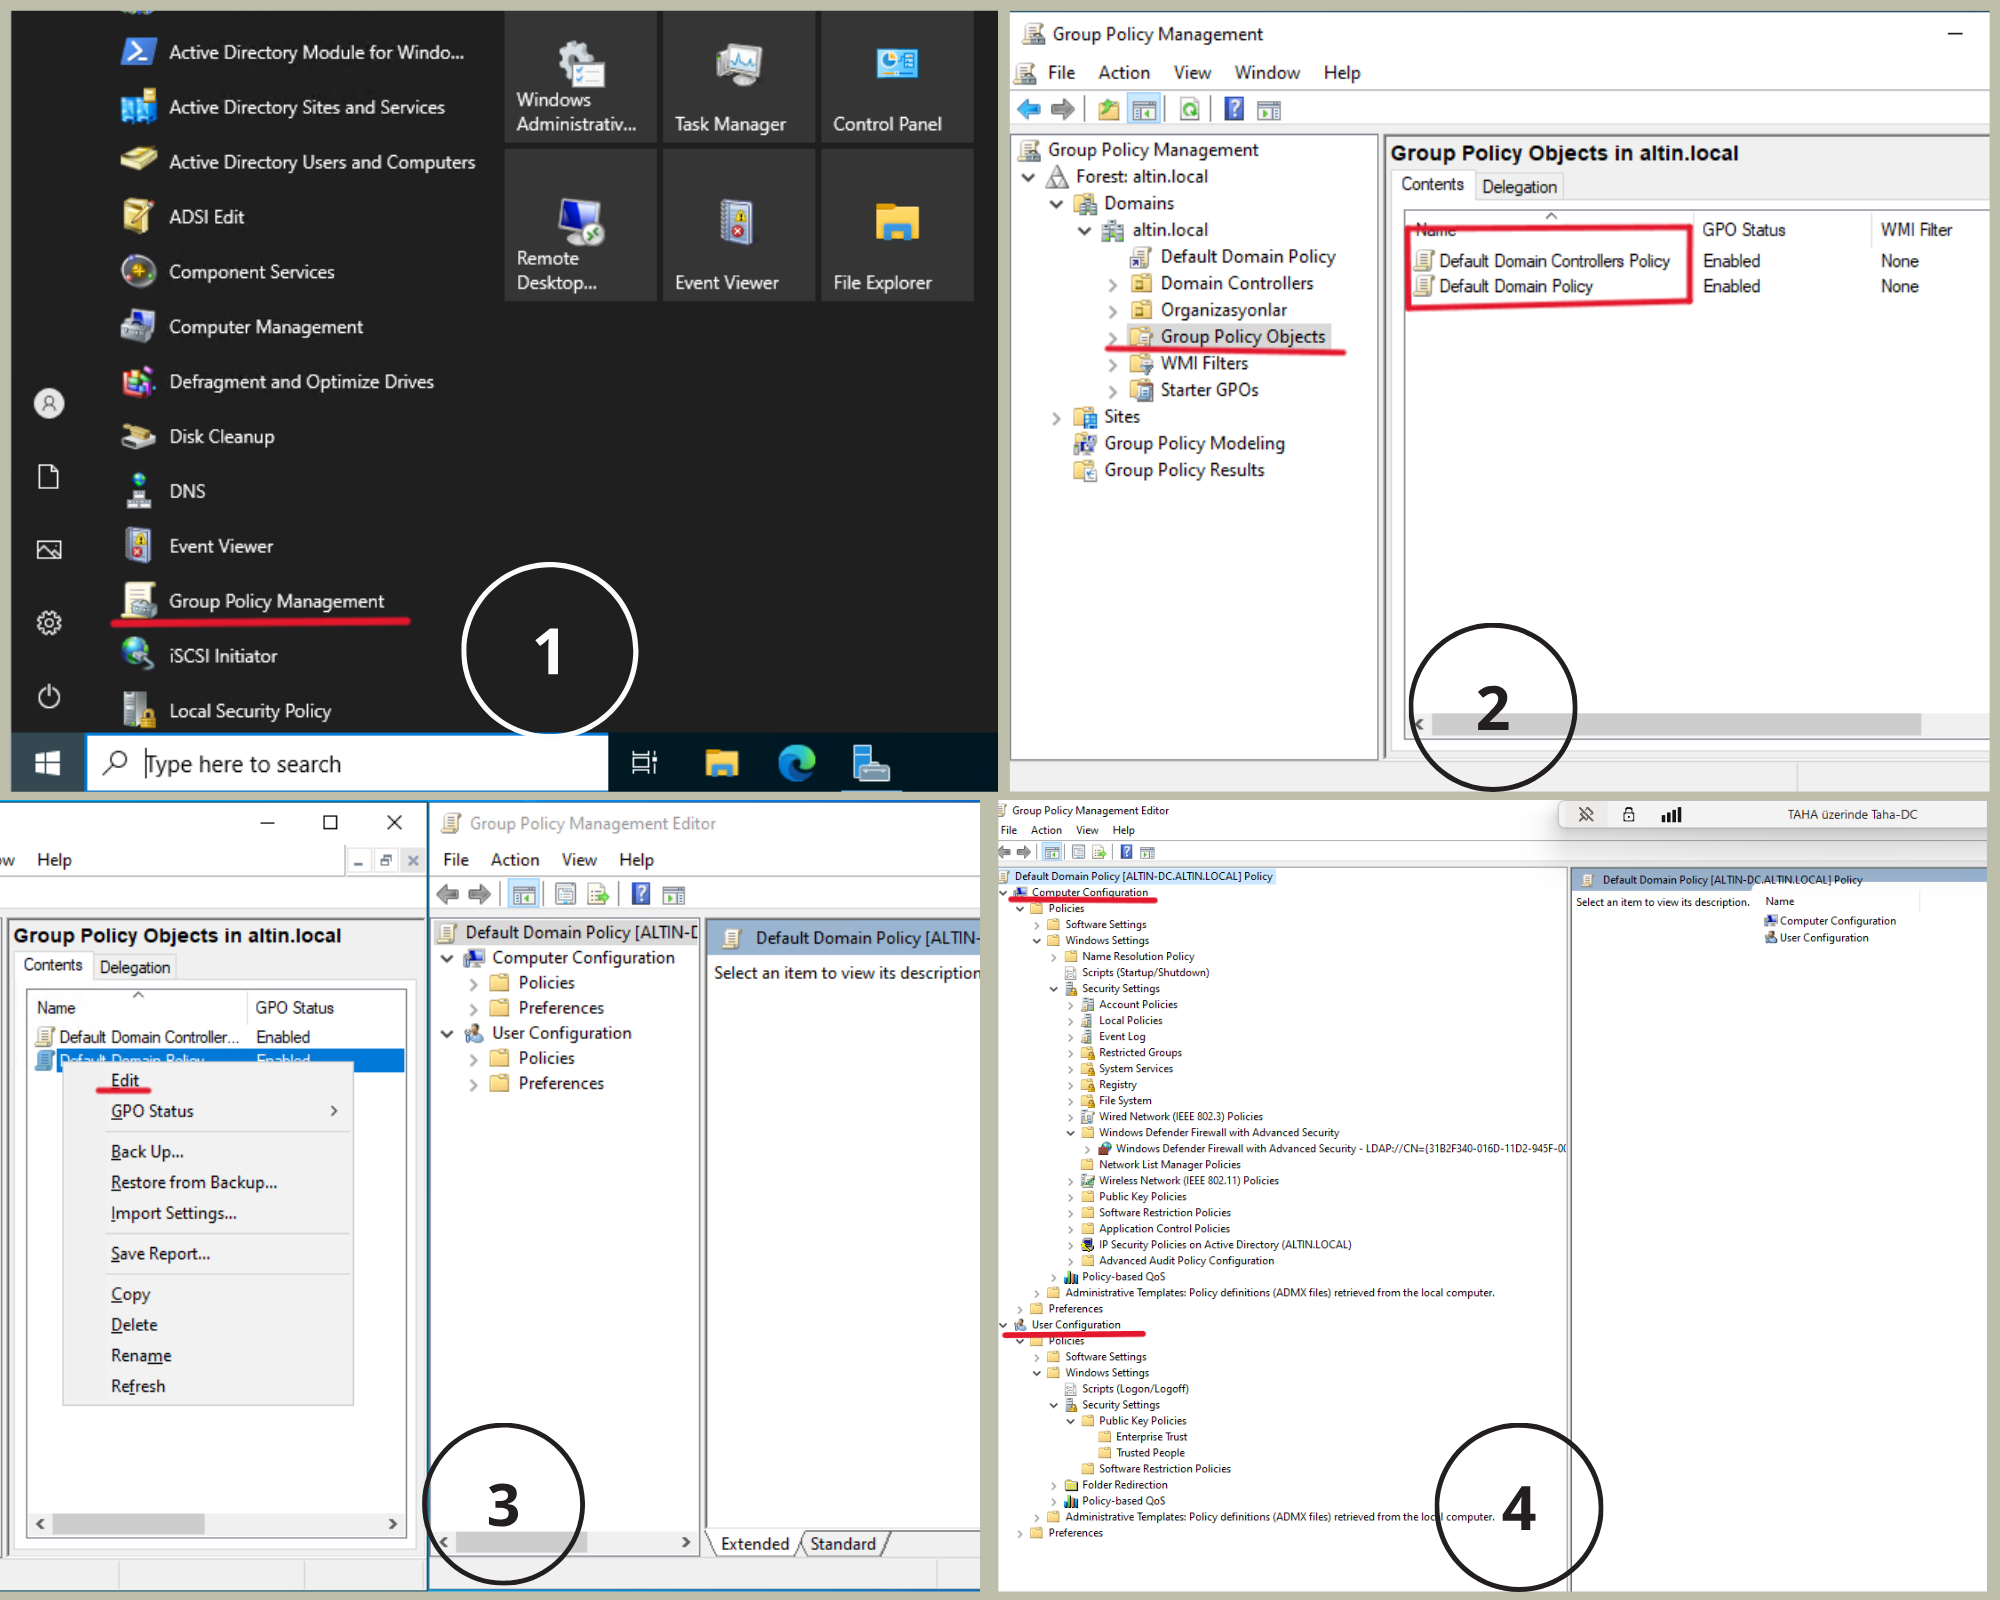Switch to the Standard tab in editor
The width and height of the screenshot is (2000, 1600).
(842, 1544)
